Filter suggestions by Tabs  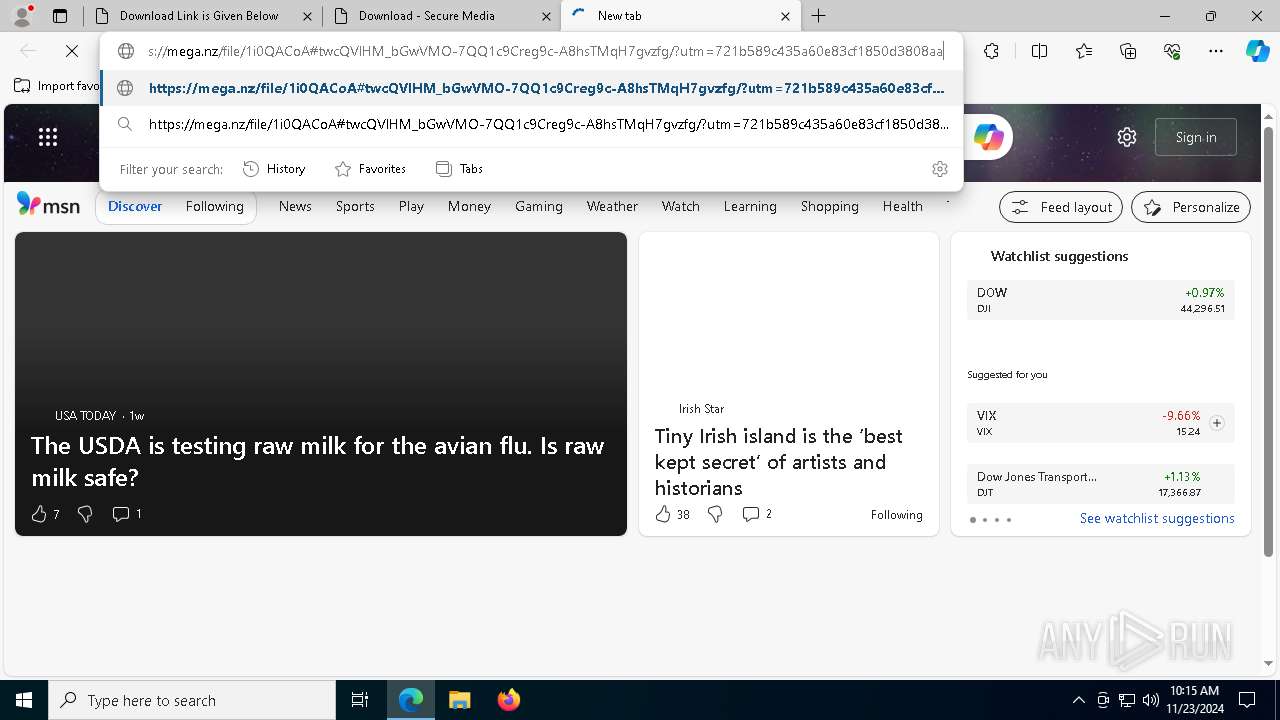click(x=459, y=169)
